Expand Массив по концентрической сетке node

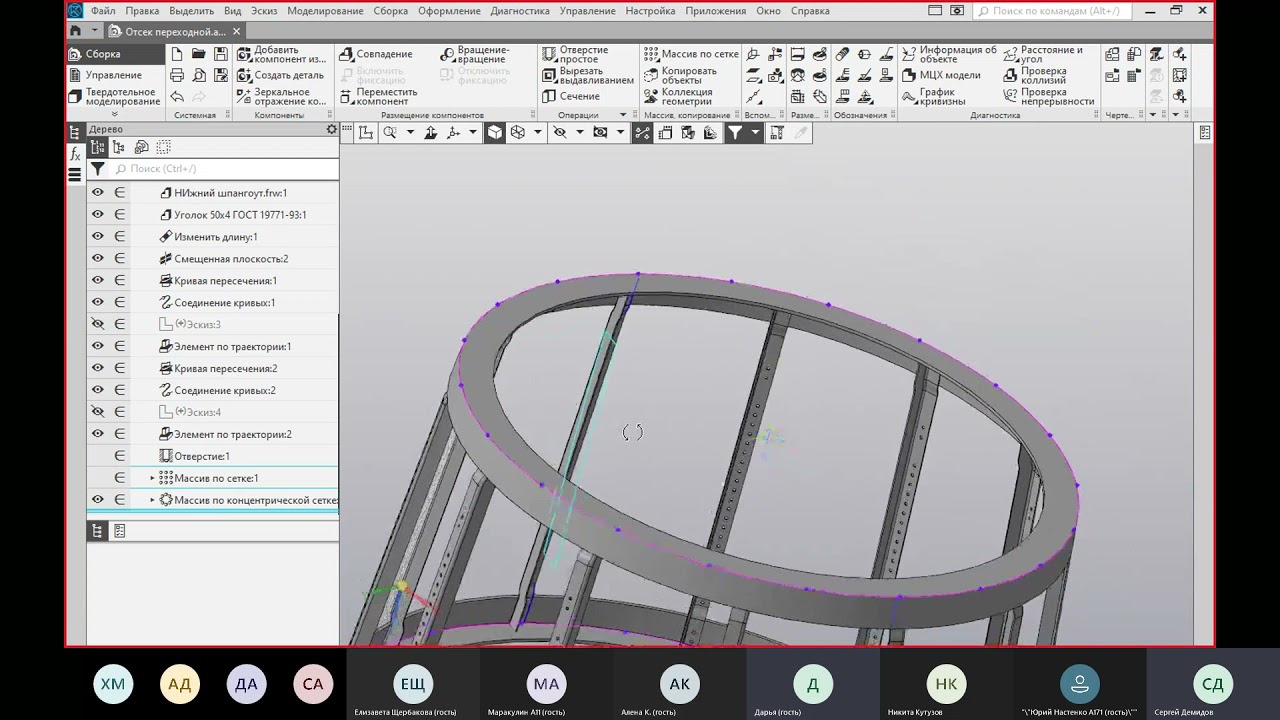(153, 500)
